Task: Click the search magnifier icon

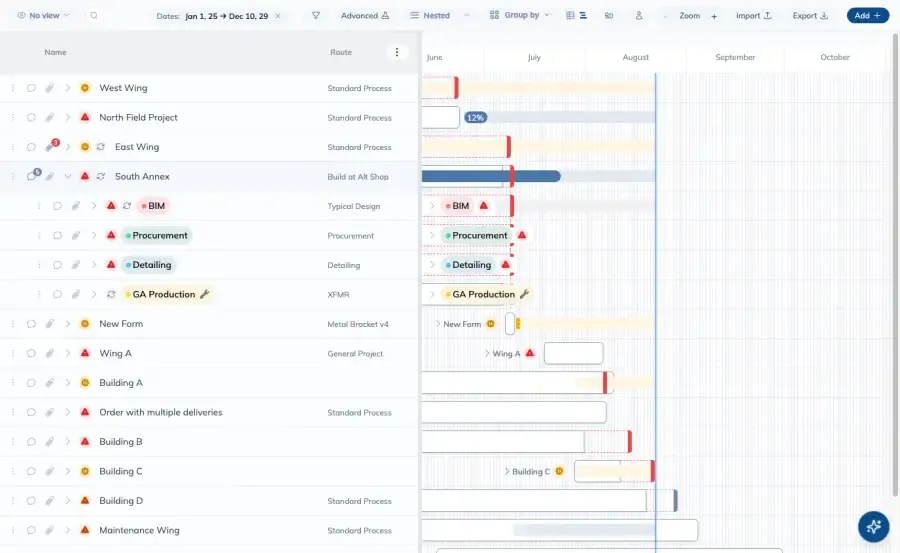Action: pos(94,16)
